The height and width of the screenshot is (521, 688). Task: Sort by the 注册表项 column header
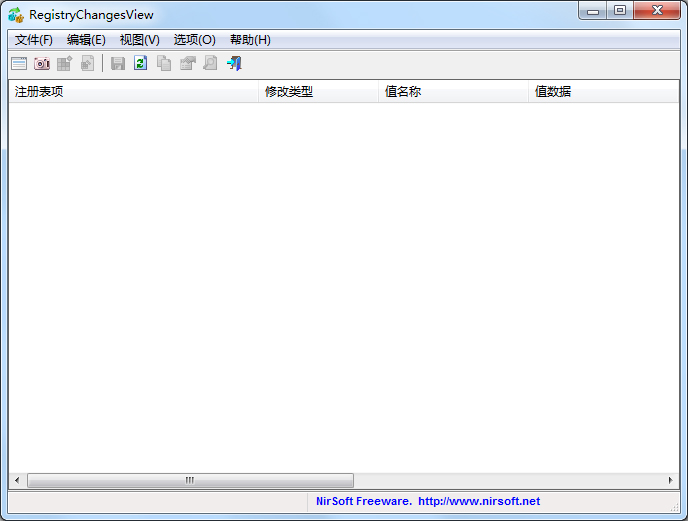(133, 91)
